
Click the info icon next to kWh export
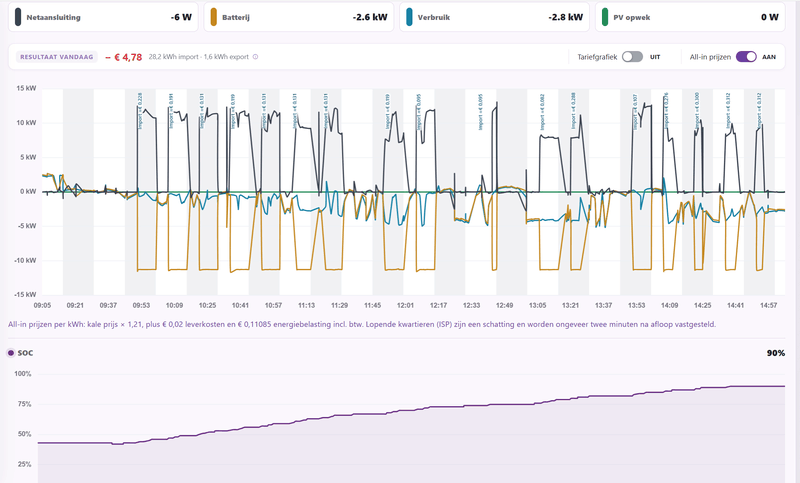(256, 57)
